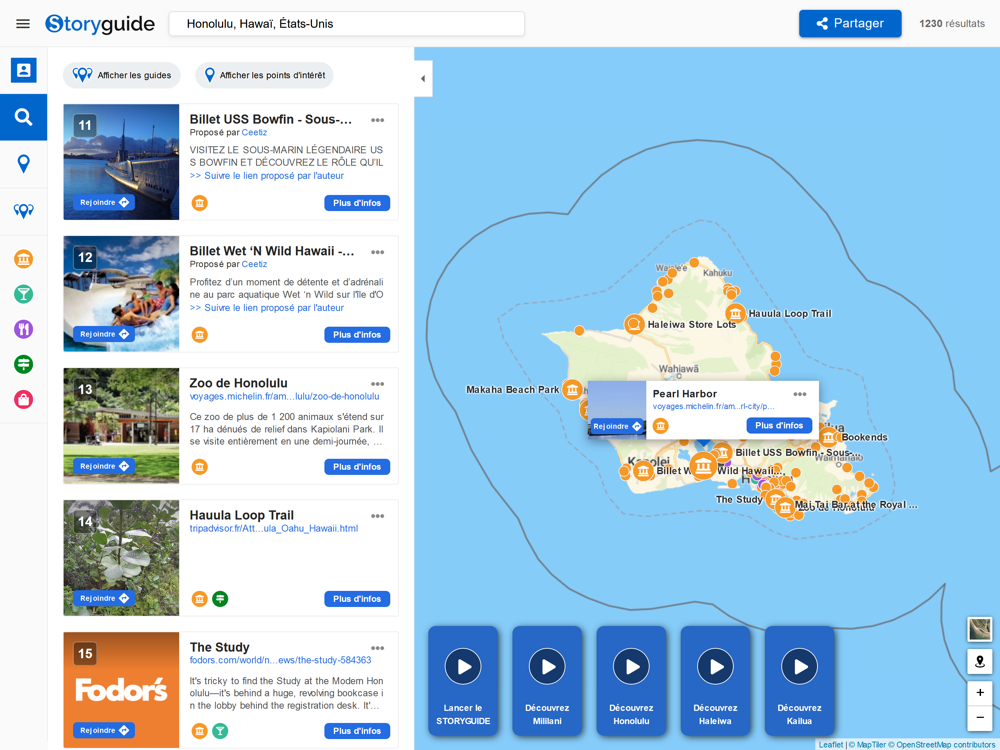1000x750 pixels.
Task: Open options menu for Billet Wet 'N Wild
Action: tap(378, 252)
